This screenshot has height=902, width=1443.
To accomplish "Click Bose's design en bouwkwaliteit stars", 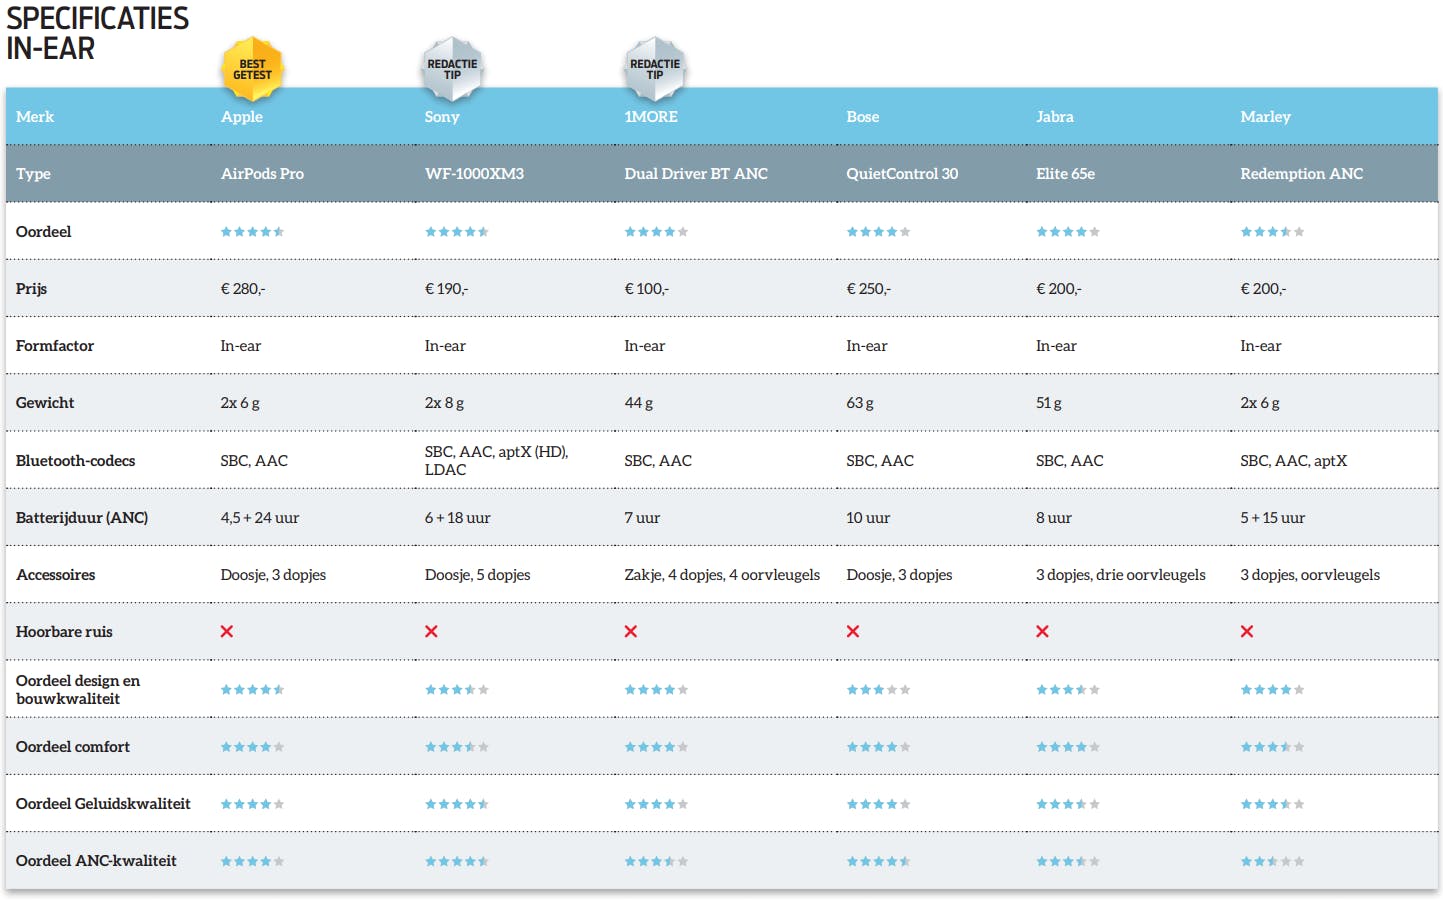I will coord(878,690).
